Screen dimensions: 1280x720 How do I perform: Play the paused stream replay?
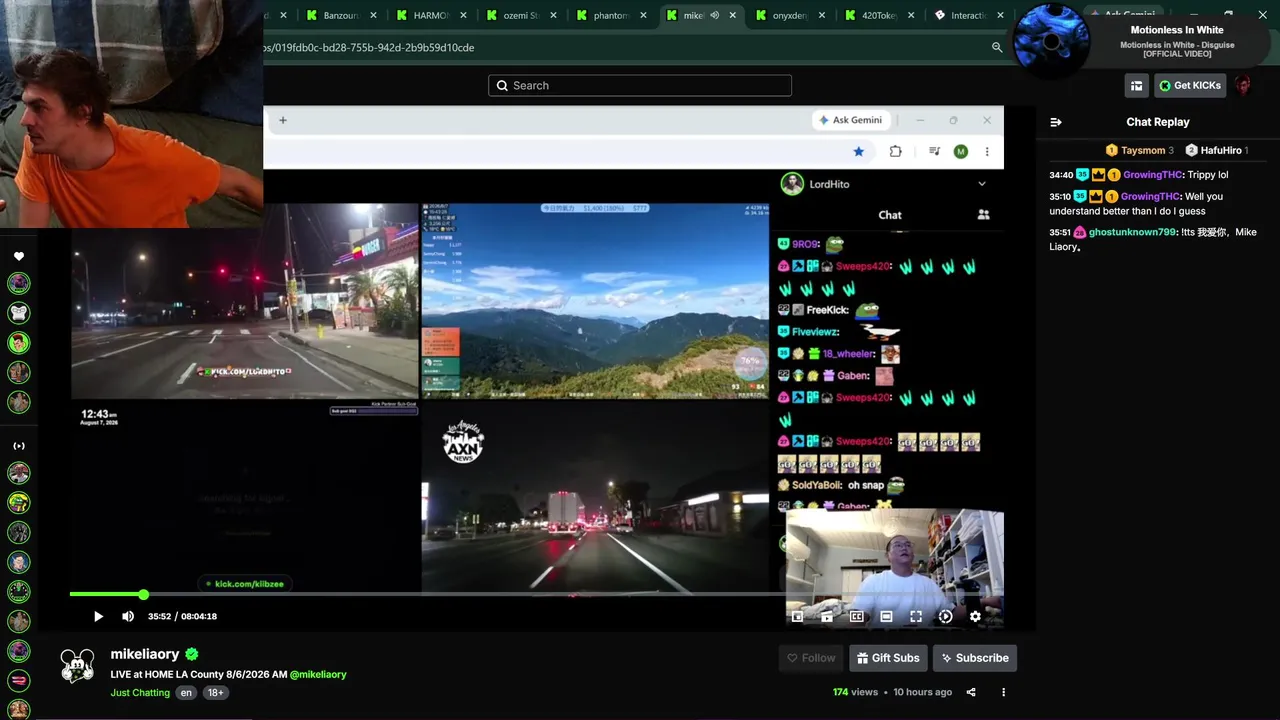pos(98,616)
